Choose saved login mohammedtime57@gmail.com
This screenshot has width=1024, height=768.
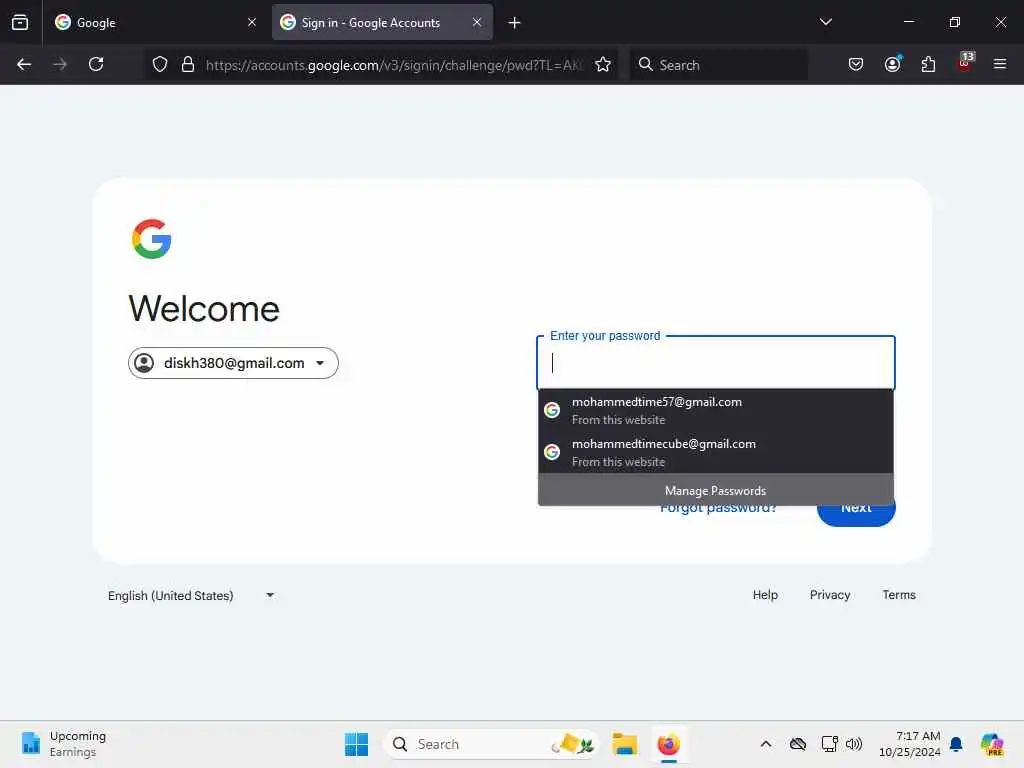click(x=716, y=410)
